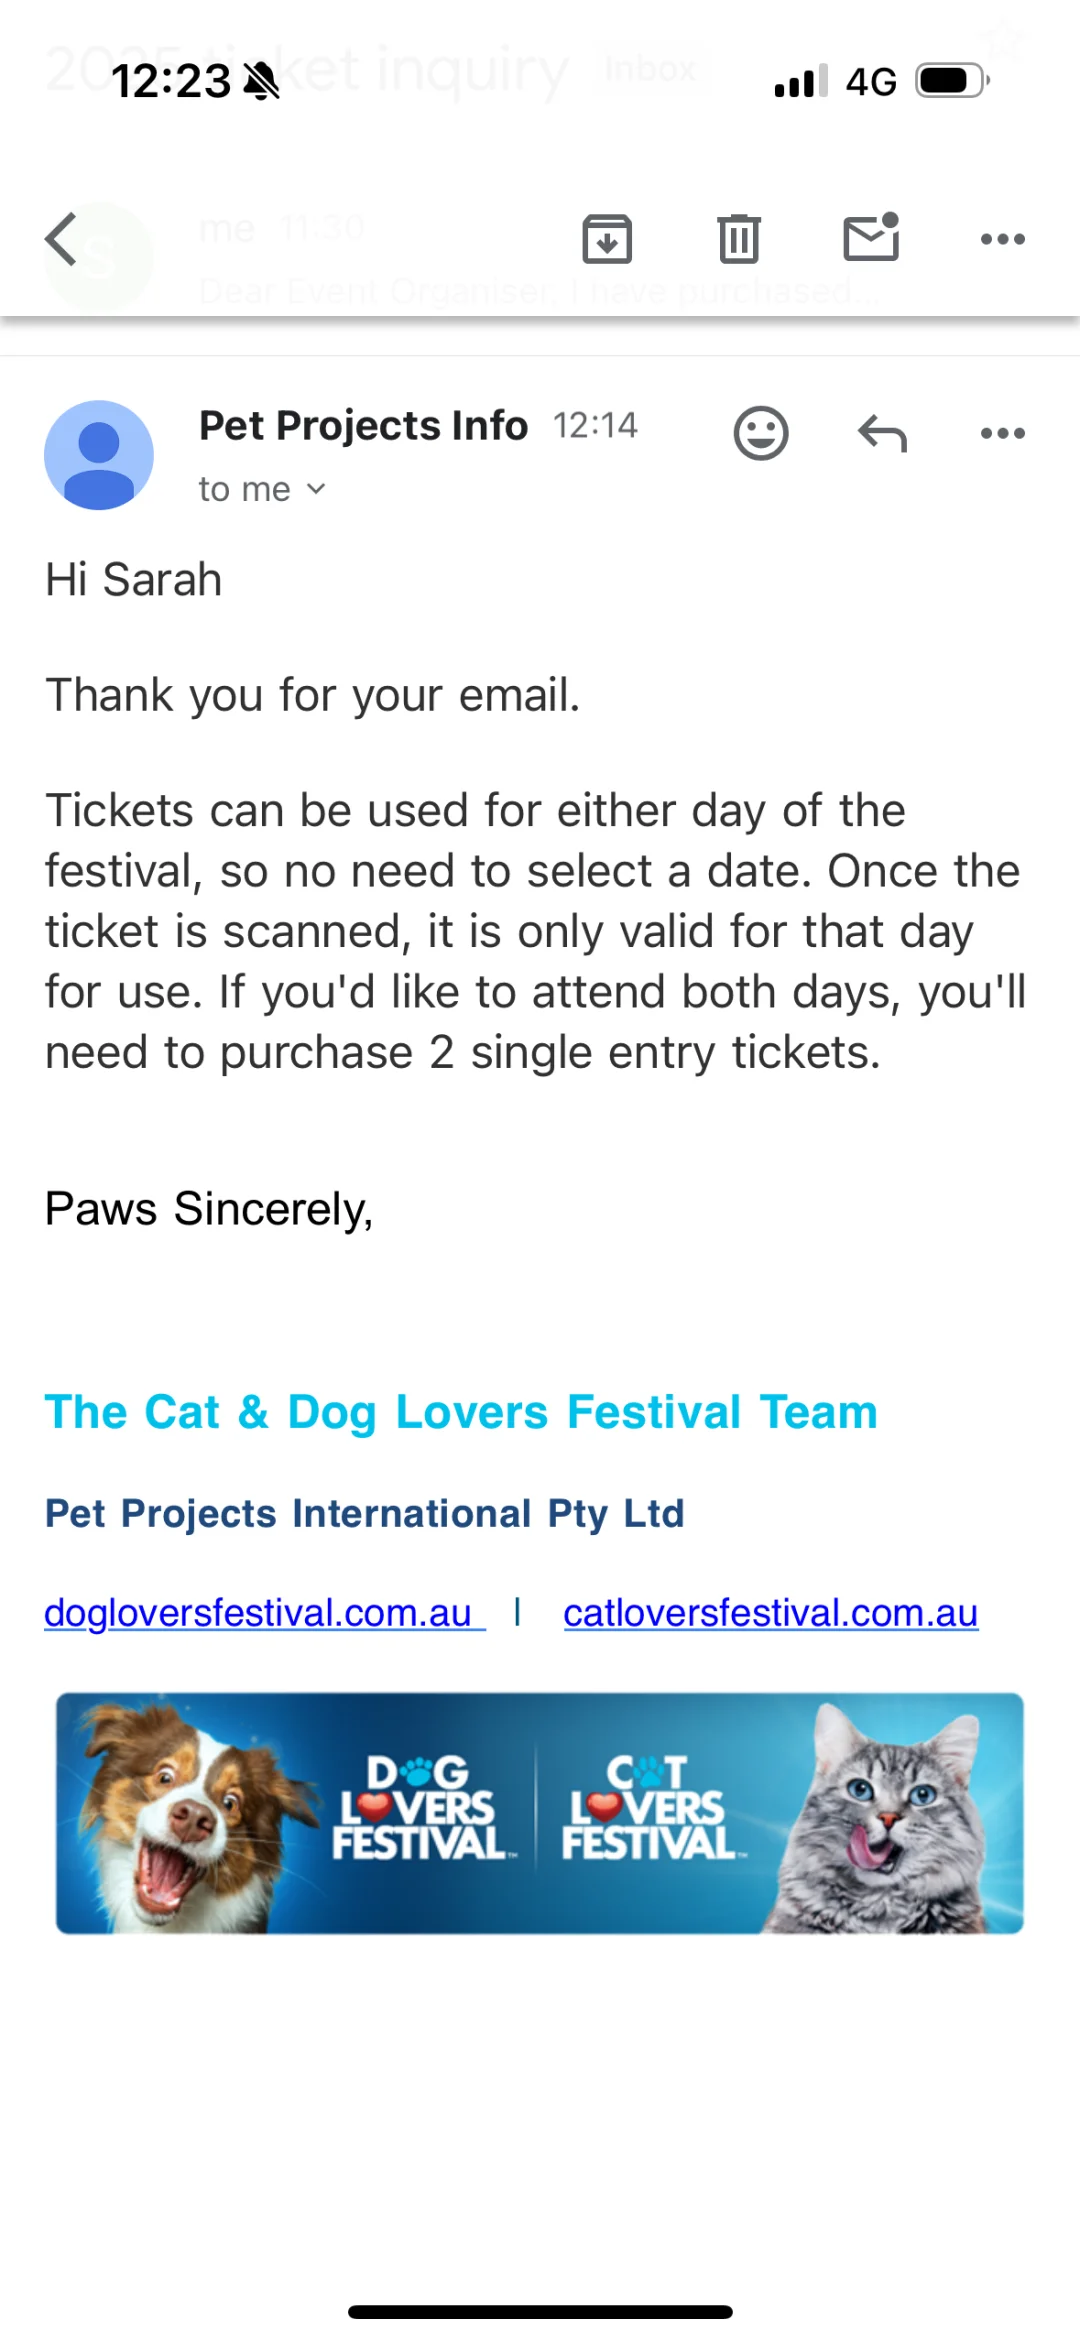Tap the Dog Lovers Festival banner image
Viewport: 1080px width, 2341px height.
tap(540, 1813)
